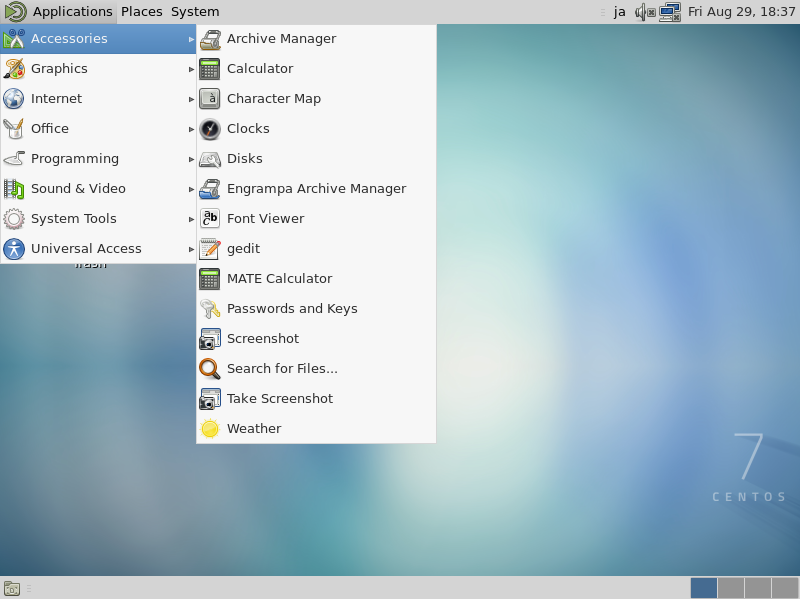Open Weather using the sun icon
Viewport: 800px width, 599px height.
coord(210,429)
